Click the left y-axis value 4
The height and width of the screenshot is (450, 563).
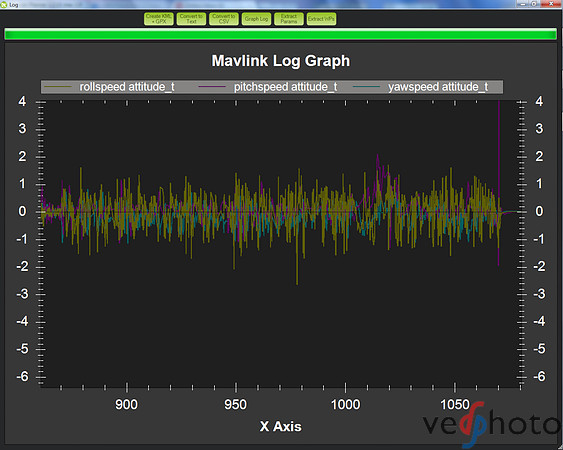[x=22, y=101]
